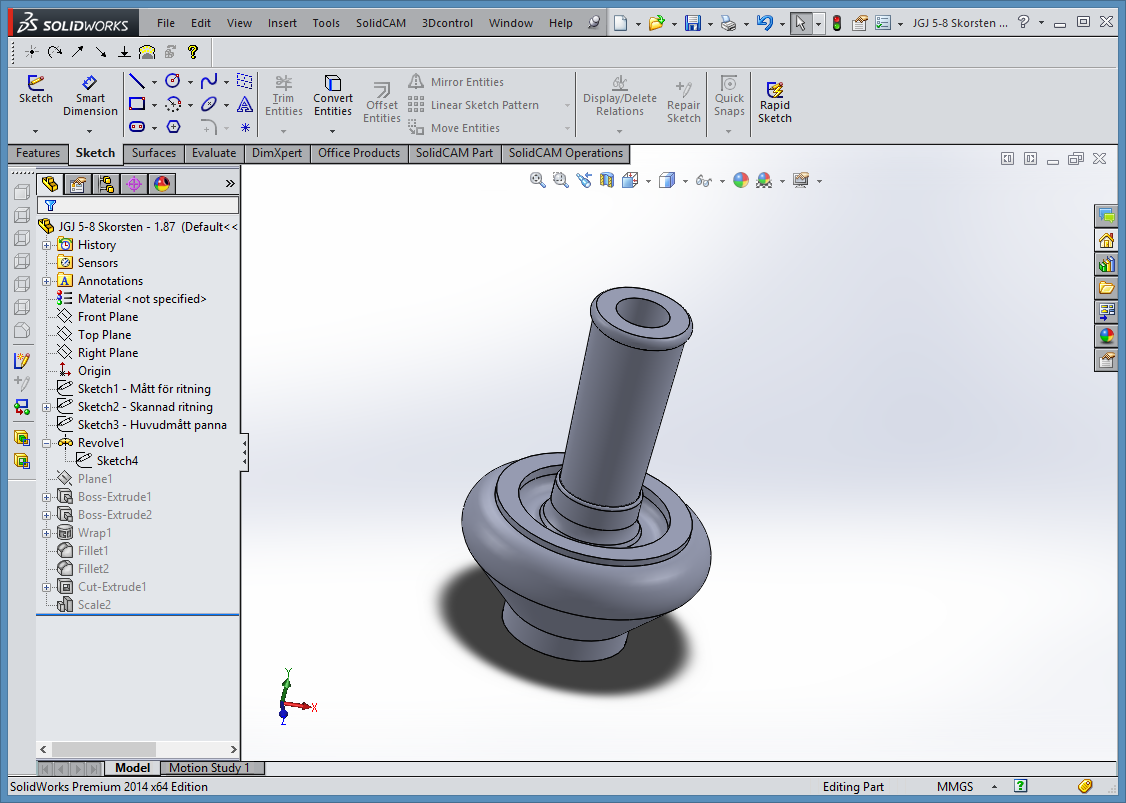
Task: Open the ConfigurationManager tab icon
Action: point(106,184)
